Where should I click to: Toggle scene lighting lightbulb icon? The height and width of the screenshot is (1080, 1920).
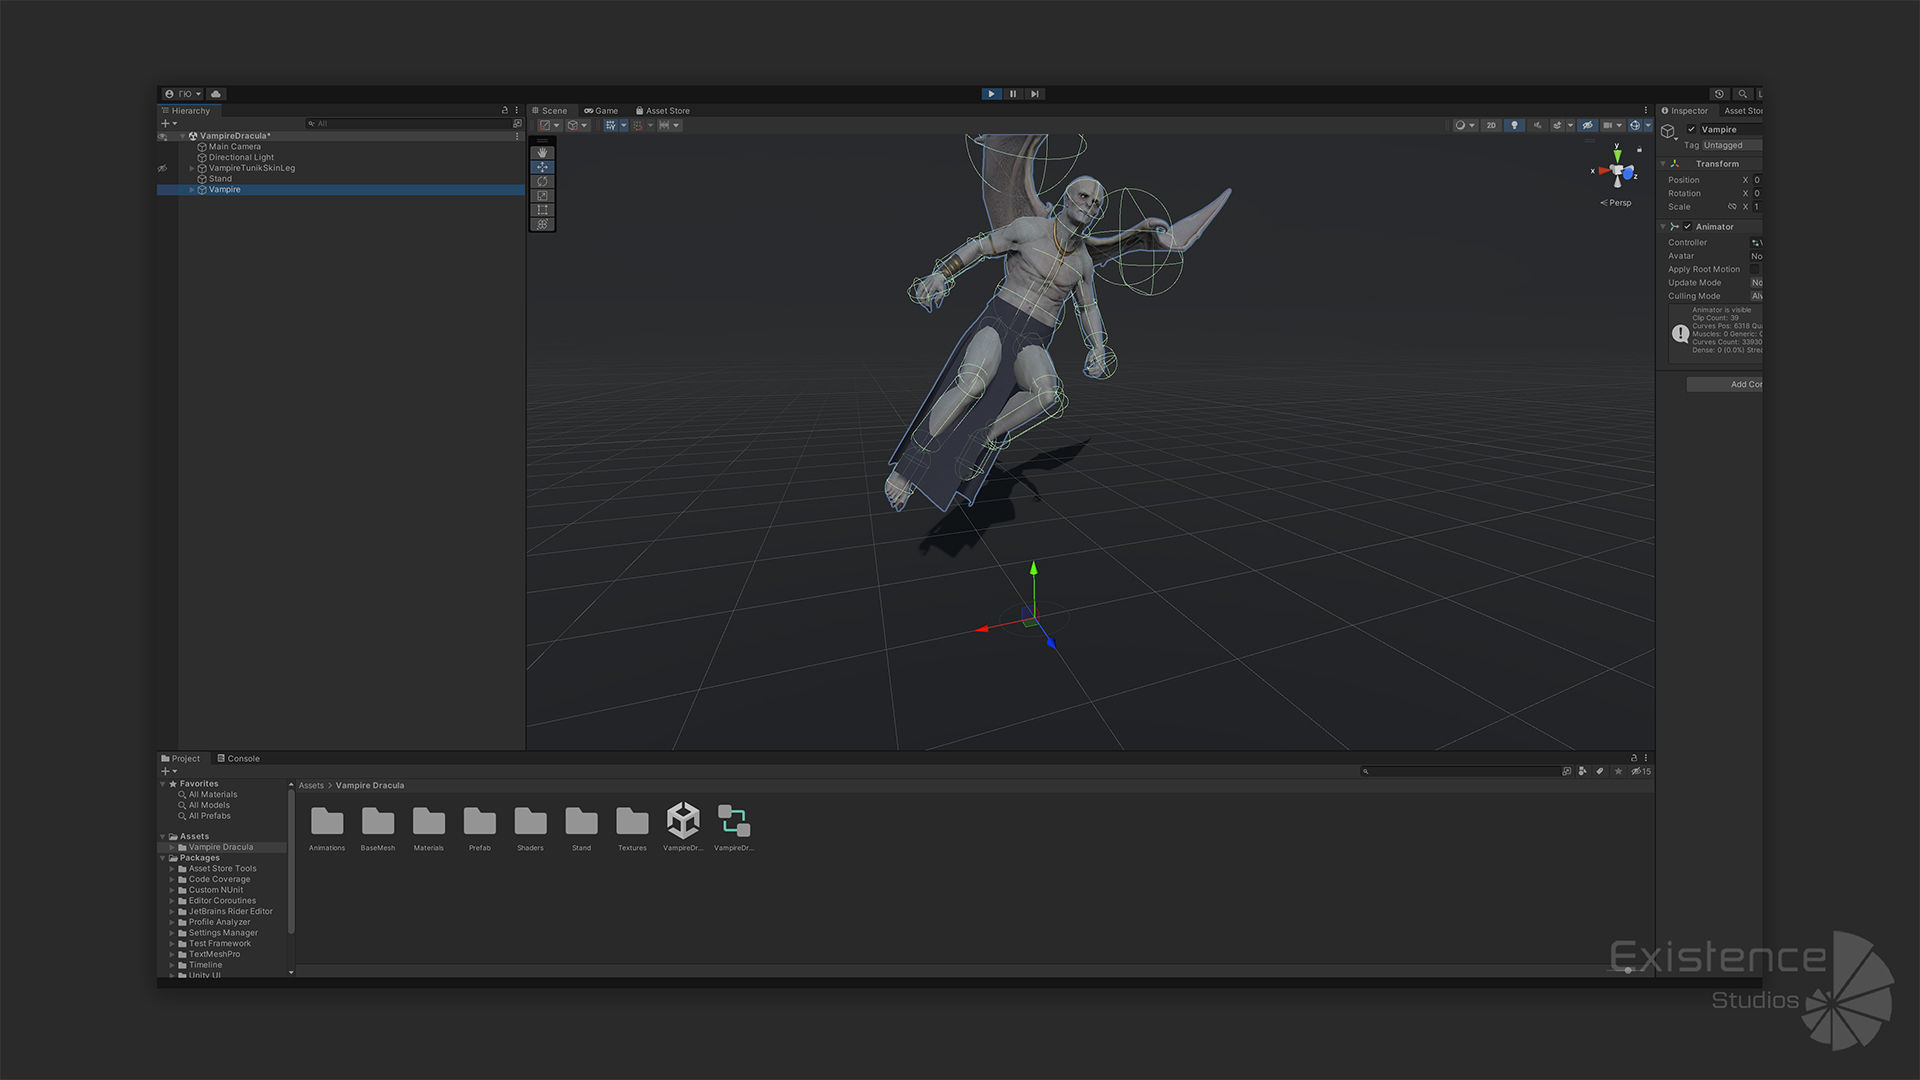click(x=1514, y=125)
